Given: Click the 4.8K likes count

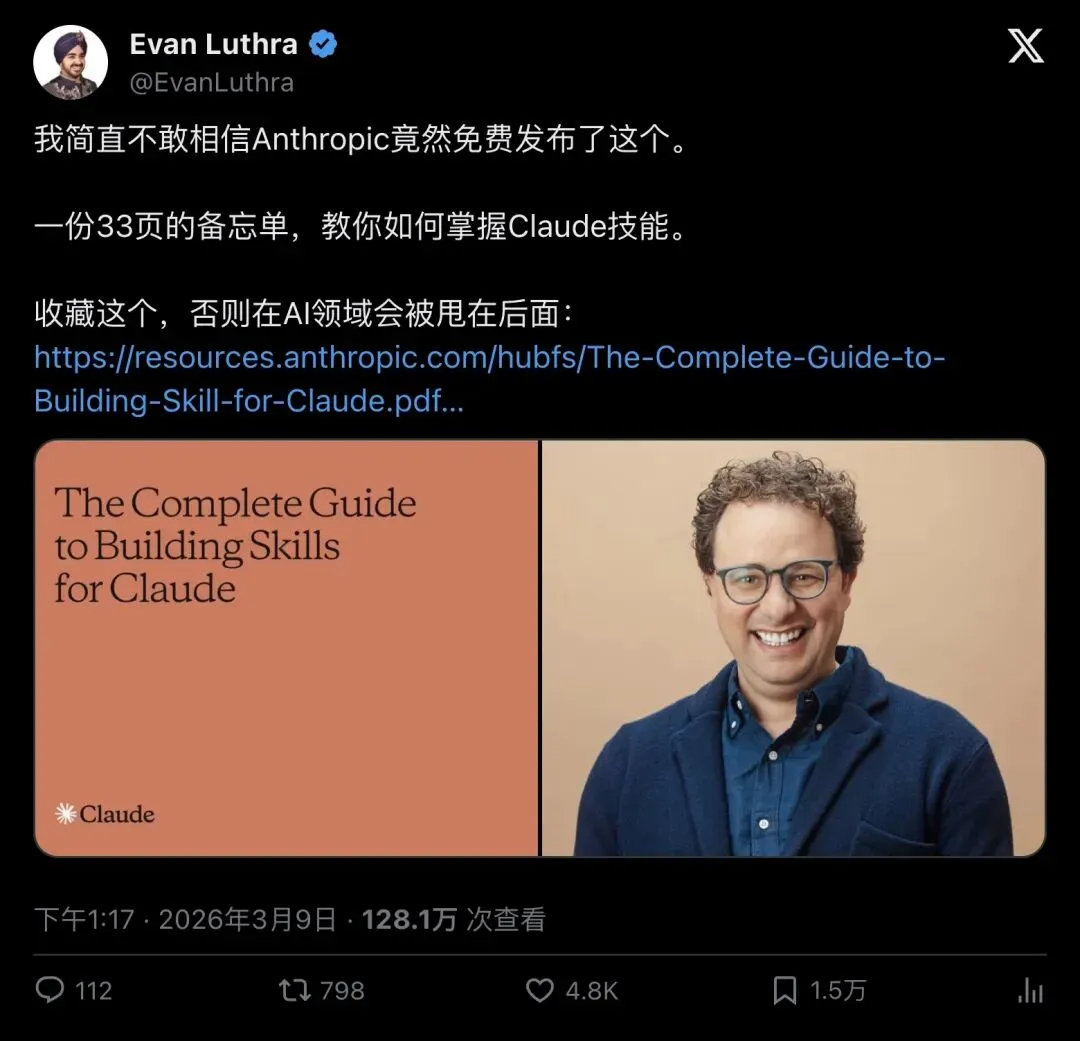Looking at the screenshot, I should [592, 991].
